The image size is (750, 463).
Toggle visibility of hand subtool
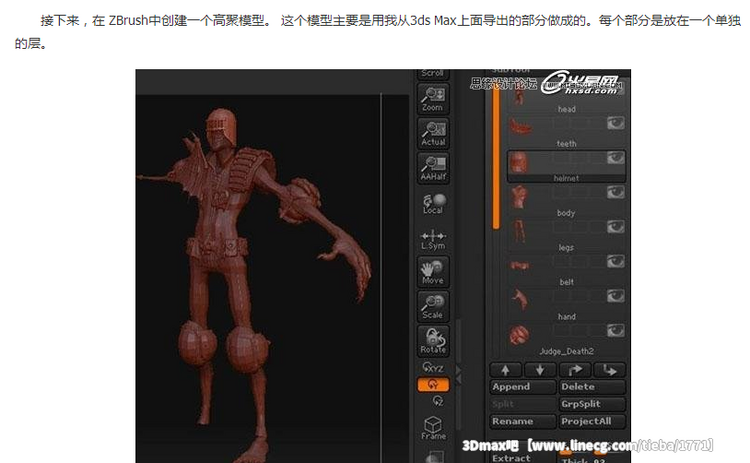point(616,296)
